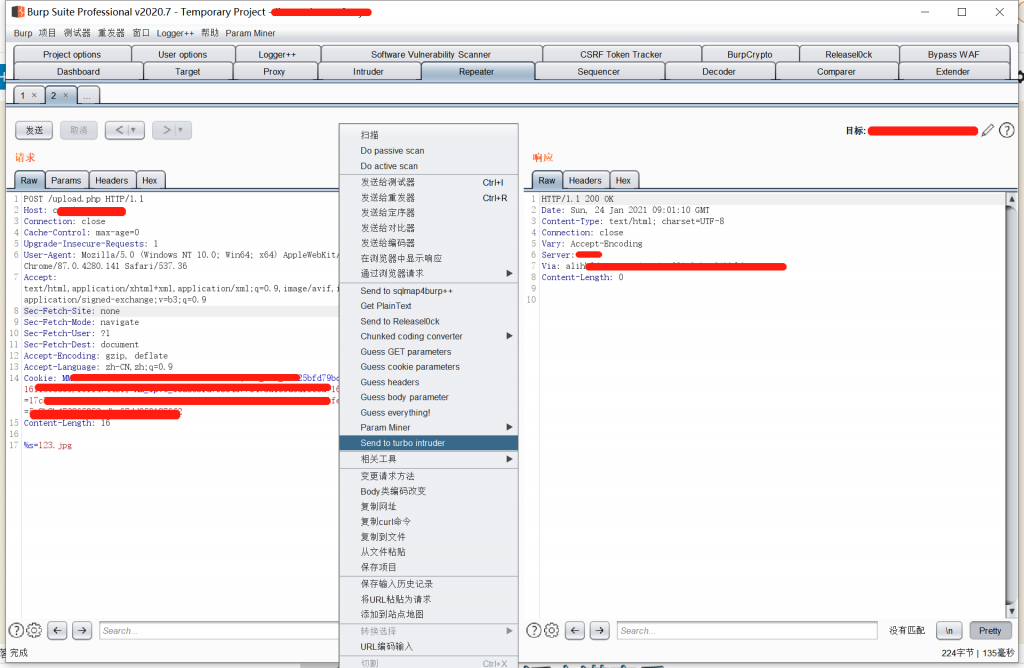Screen dimensions: 1024x668
Task: Switch to Repeater tab 1
Action: coord(24,95)
